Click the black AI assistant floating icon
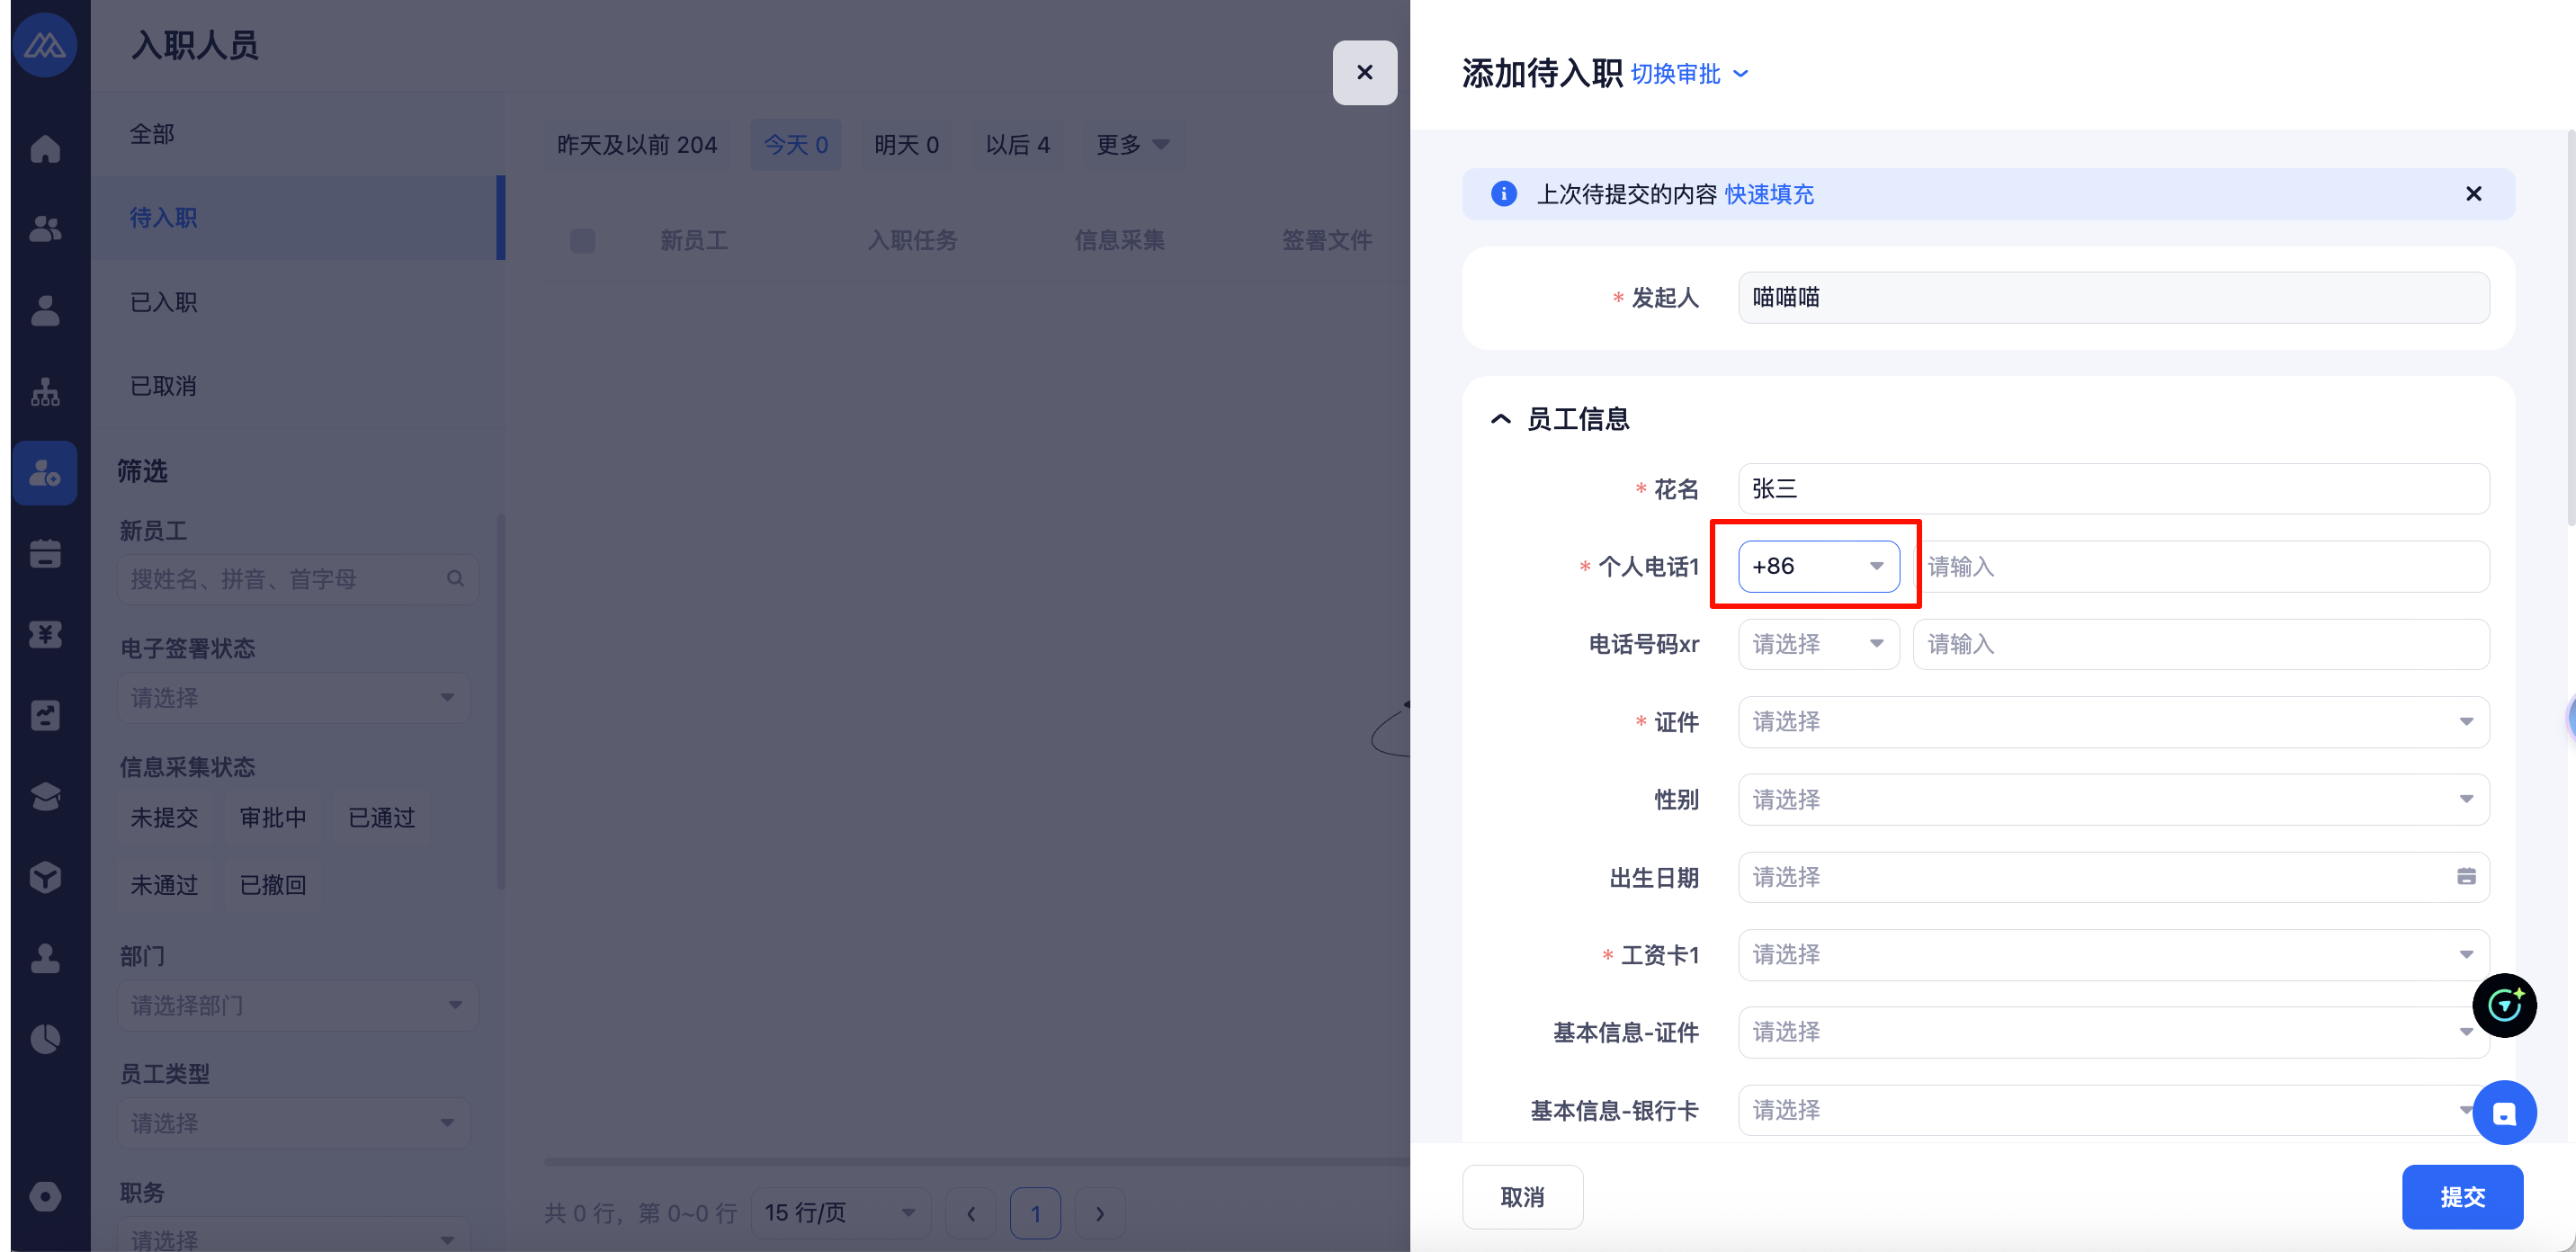The height and width of the screenshot is (1252, 2576). click(2503, 1005)
